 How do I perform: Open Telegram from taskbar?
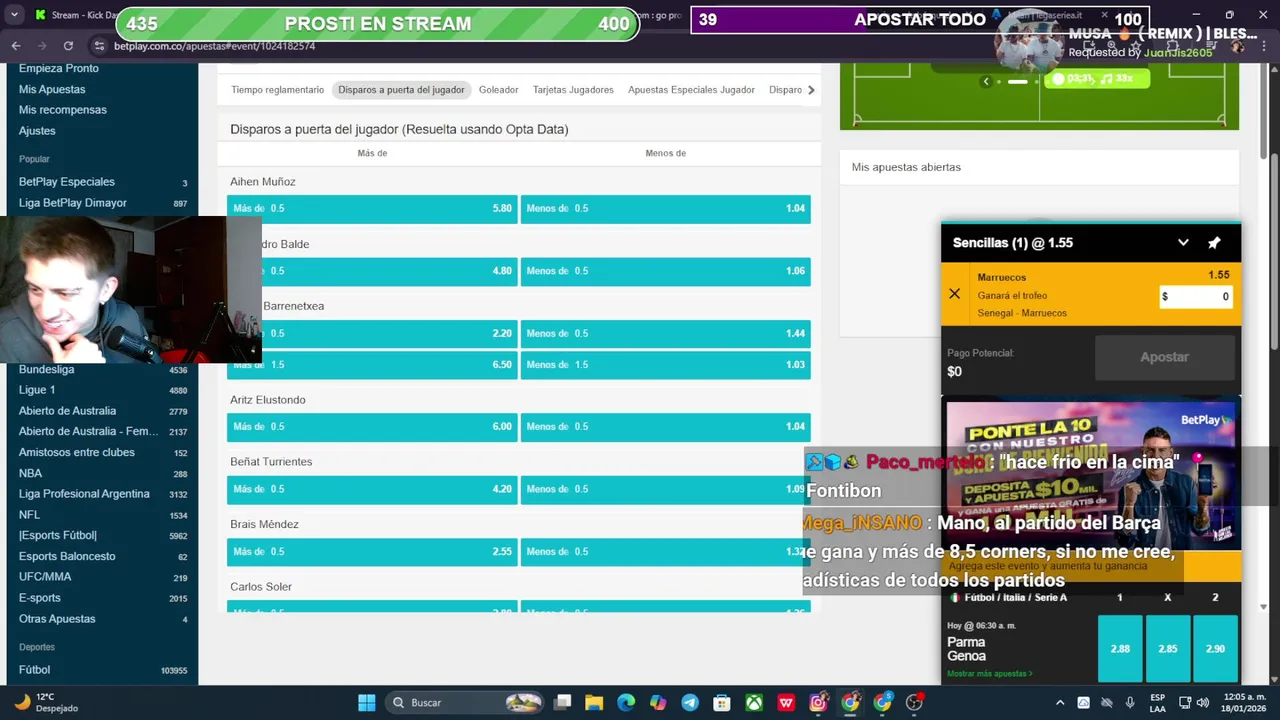(690, 703)
